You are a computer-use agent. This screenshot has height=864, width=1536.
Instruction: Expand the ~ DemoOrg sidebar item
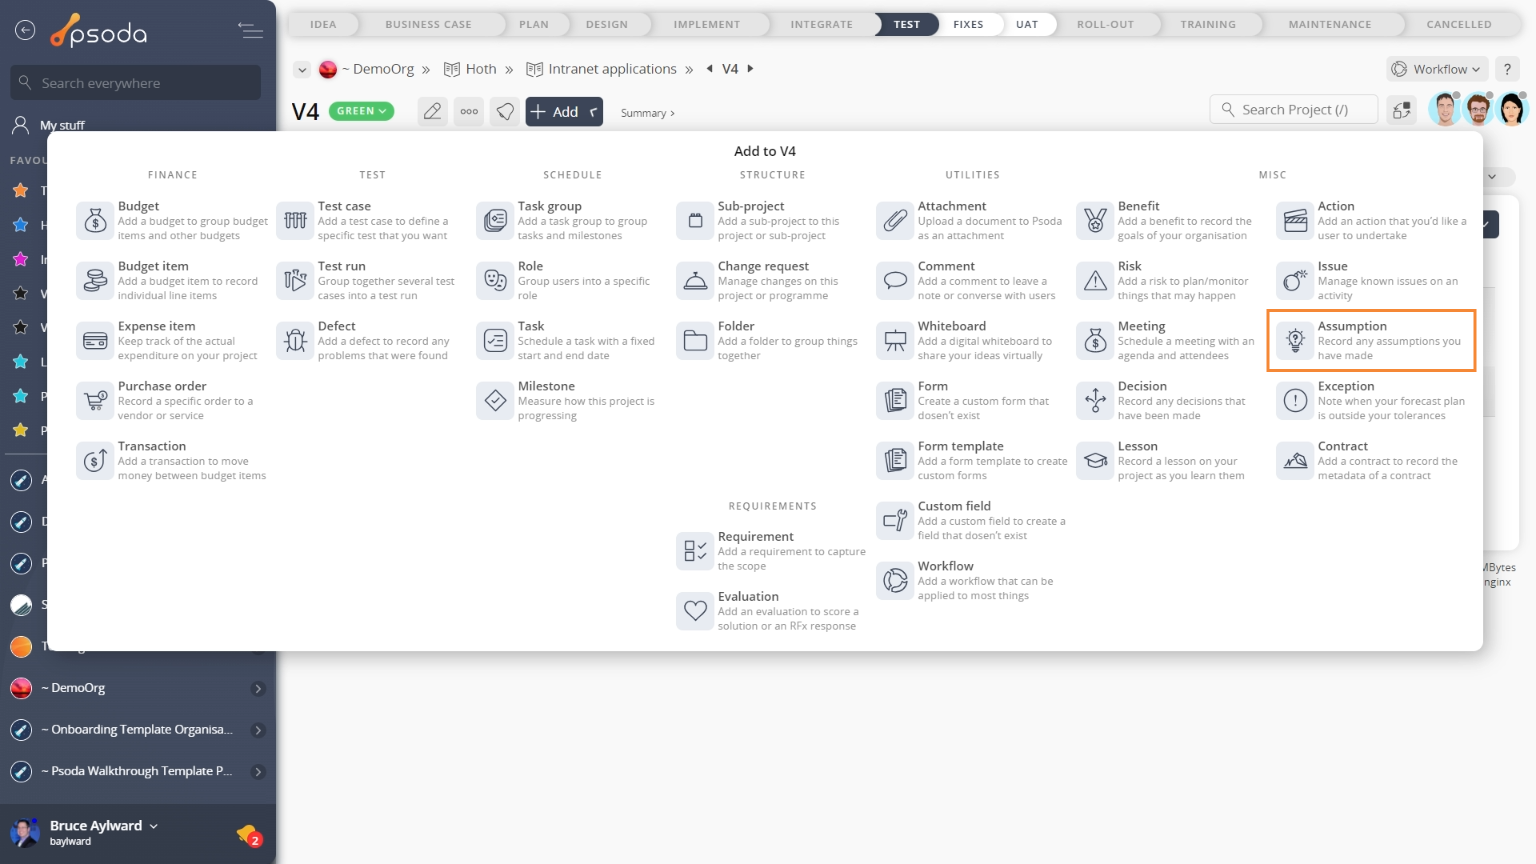coord(258,688)
